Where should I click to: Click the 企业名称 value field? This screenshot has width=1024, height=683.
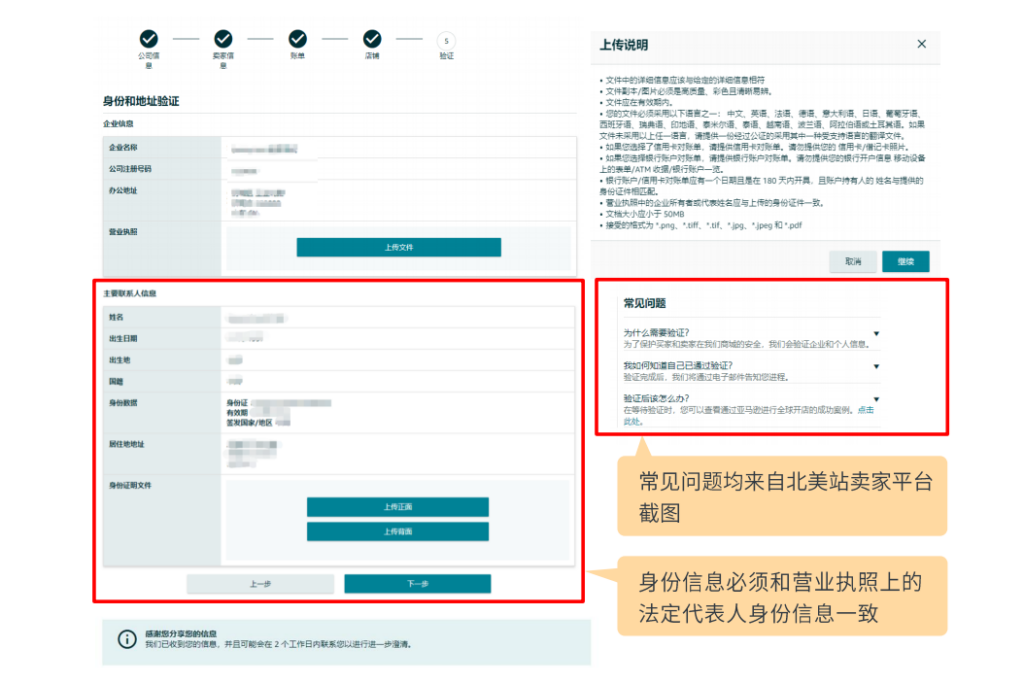(397, 148)
